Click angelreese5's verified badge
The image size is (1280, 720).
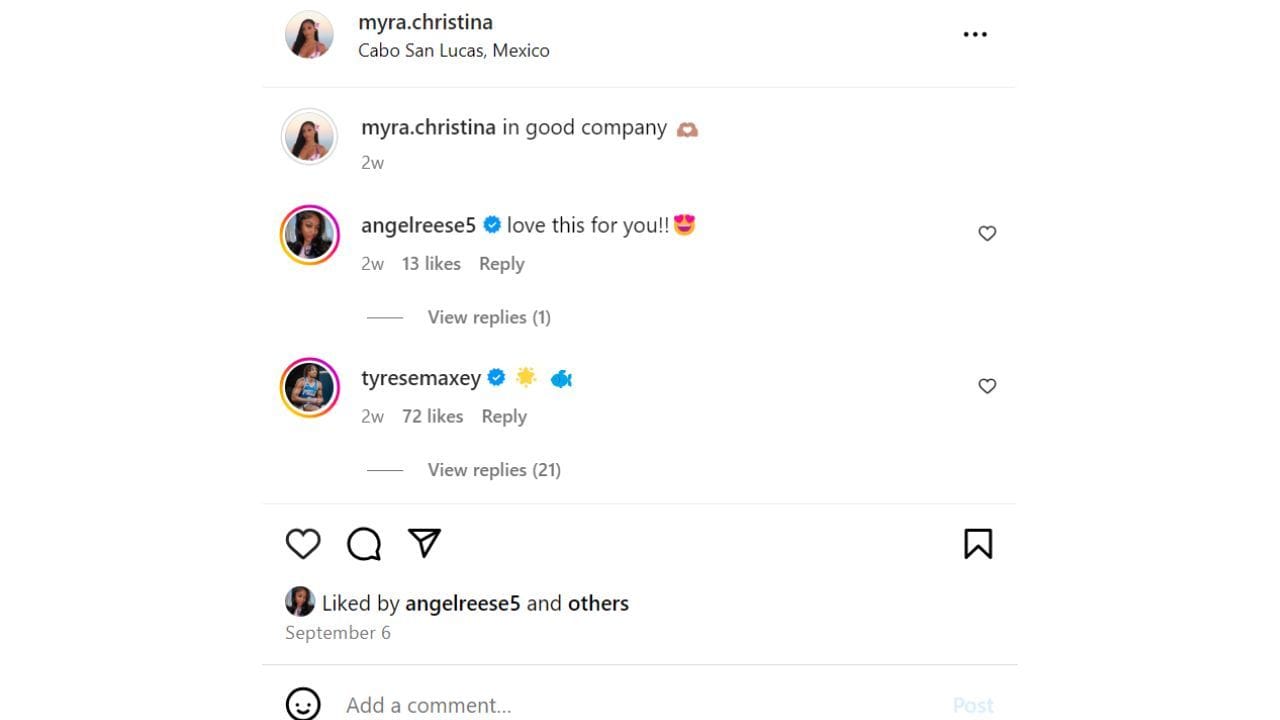point(492,225)
